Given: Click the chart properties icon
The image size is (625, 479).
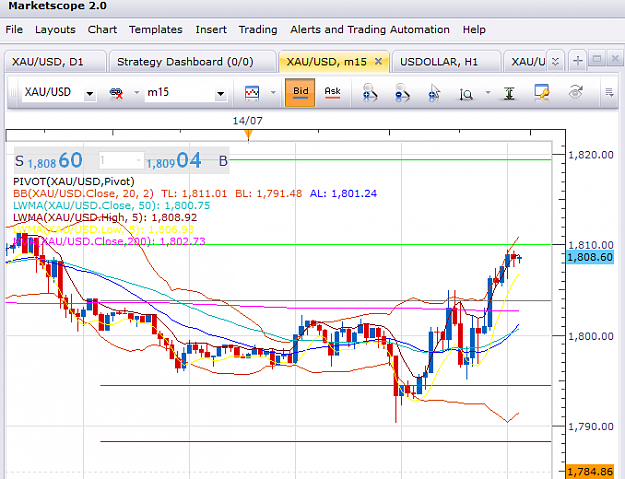Looking at the screenshot, I should [x=542, y=92].
